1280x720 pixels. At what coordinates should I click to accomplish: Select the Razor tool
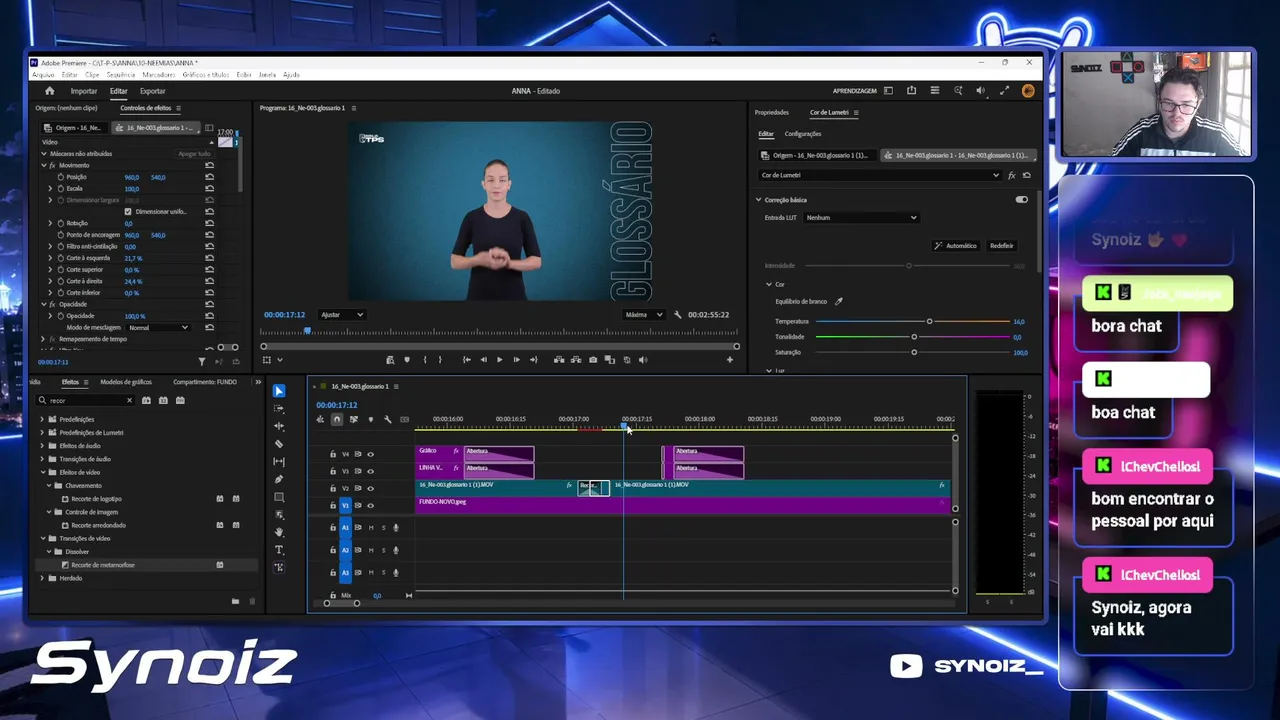279,444
